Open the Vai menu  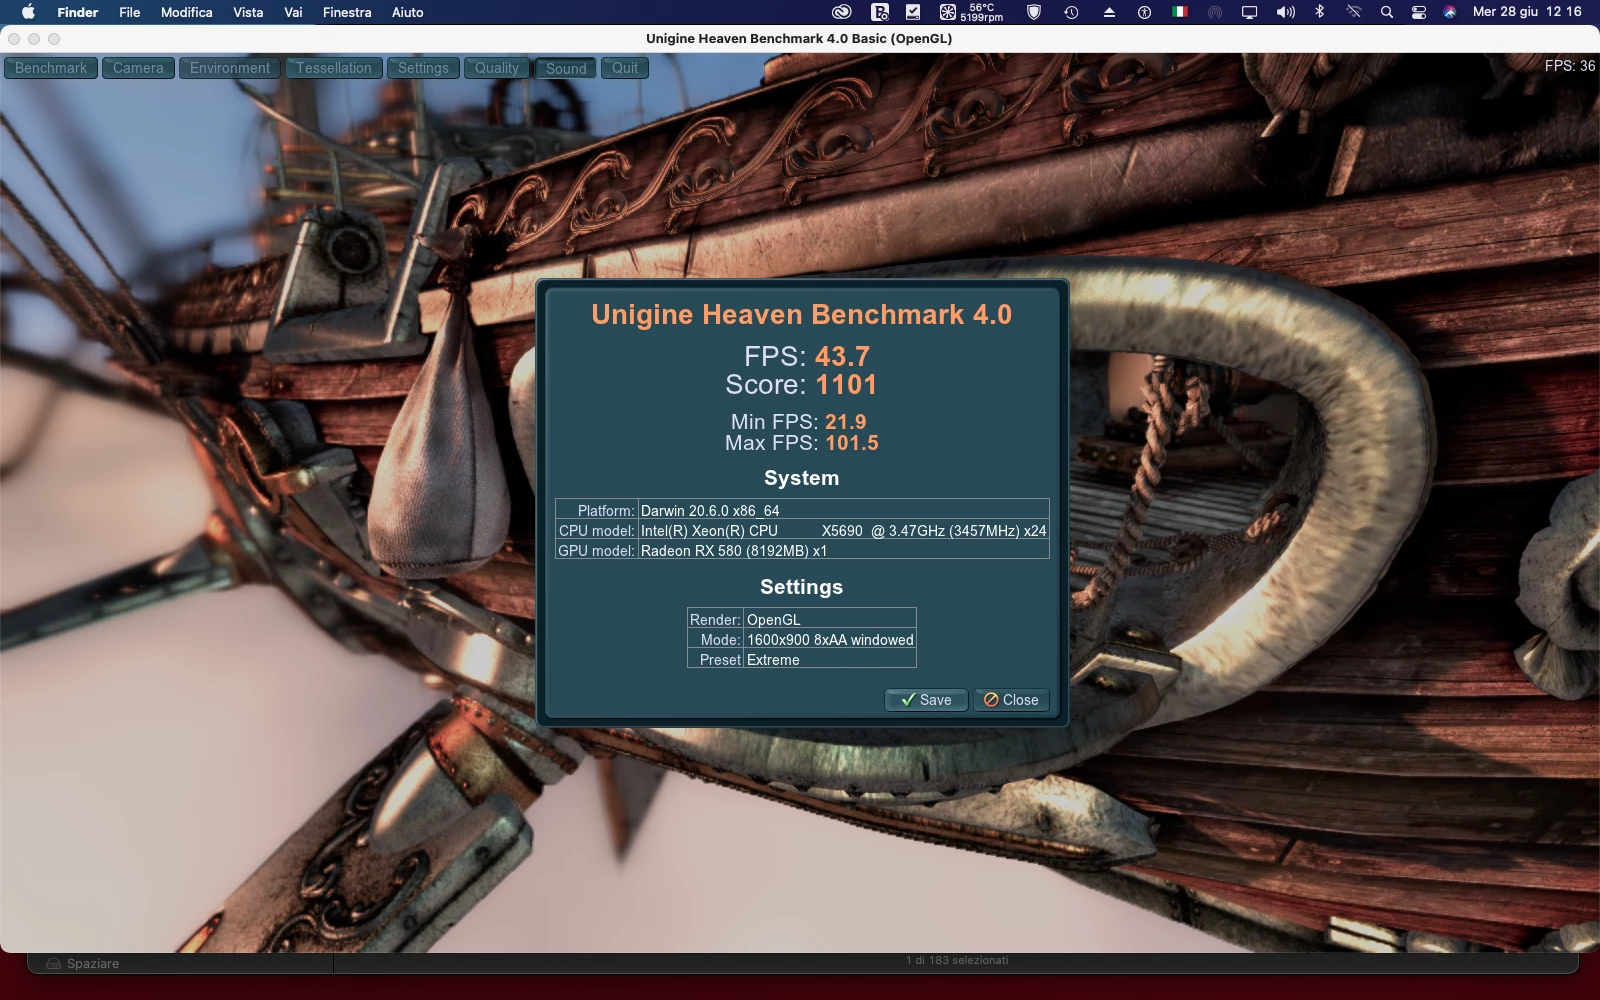293,12
